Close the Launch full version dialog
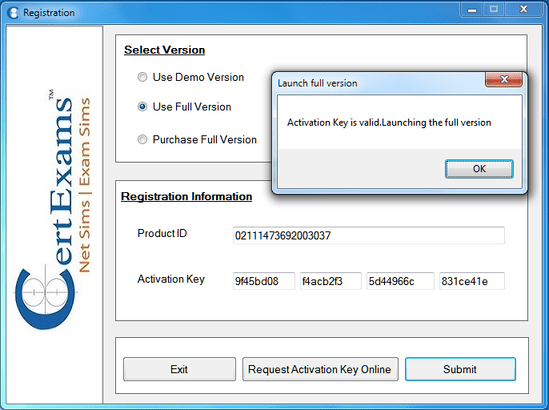Image resolution: width=549 pixels, height=410 pixels. 504,79
